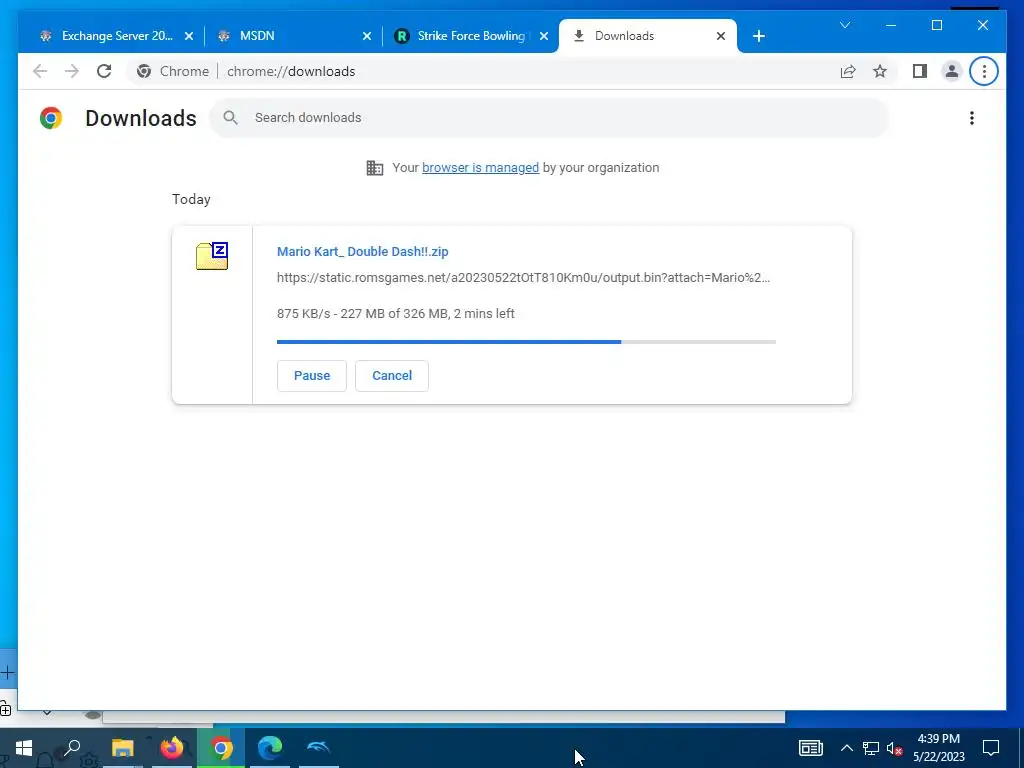
Task: Close the Strike Force Bowling tab
Action: point(544,36)
